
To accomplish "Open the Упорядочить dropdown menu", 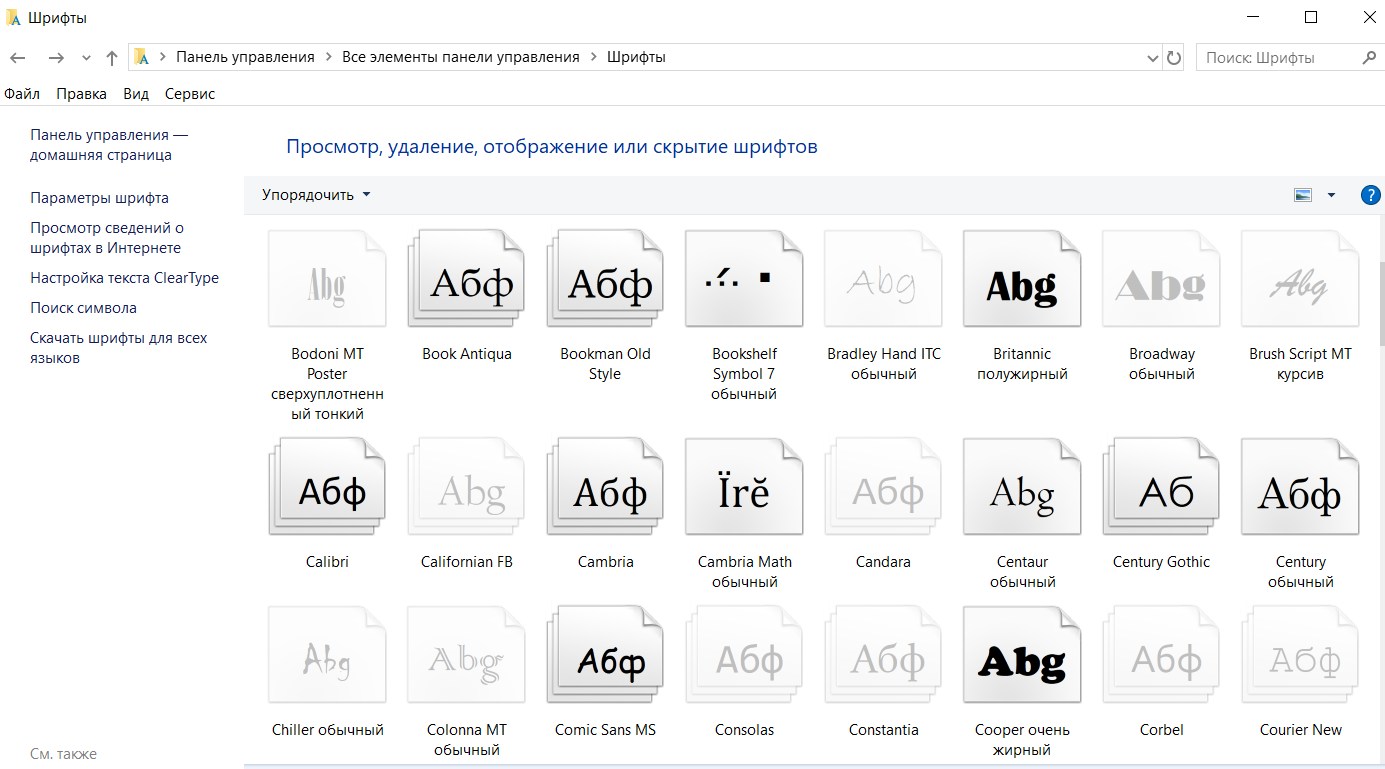I will [x=316, y=195].
